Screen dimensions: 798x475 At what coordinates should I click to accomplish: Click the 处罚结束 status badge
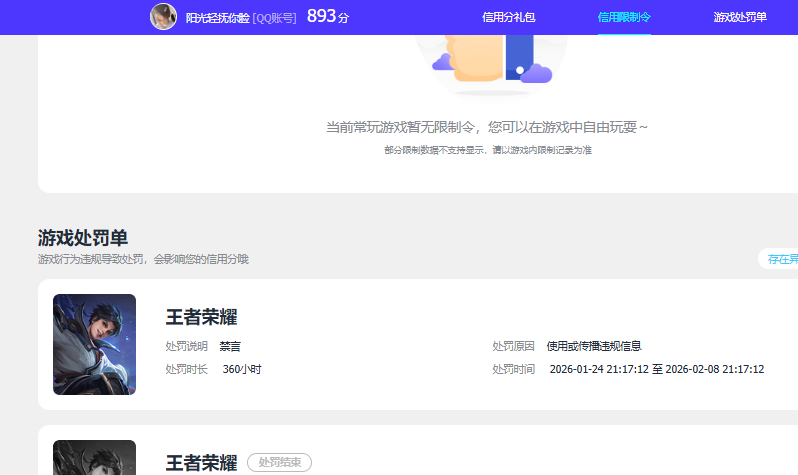[279, 462]
